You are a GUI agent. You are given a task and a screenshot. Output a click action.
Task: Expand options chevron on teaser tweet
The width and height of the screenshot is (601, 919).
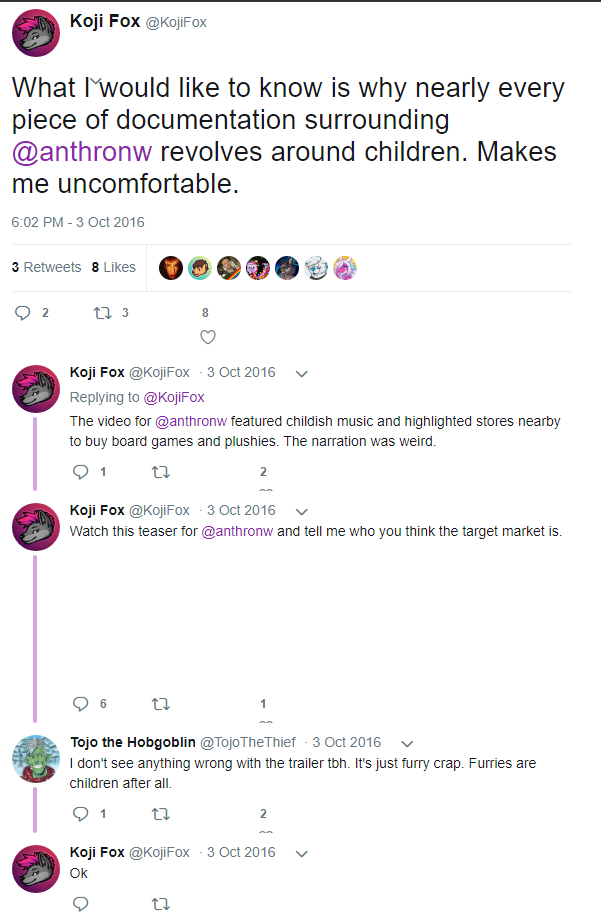pos(302,511)
